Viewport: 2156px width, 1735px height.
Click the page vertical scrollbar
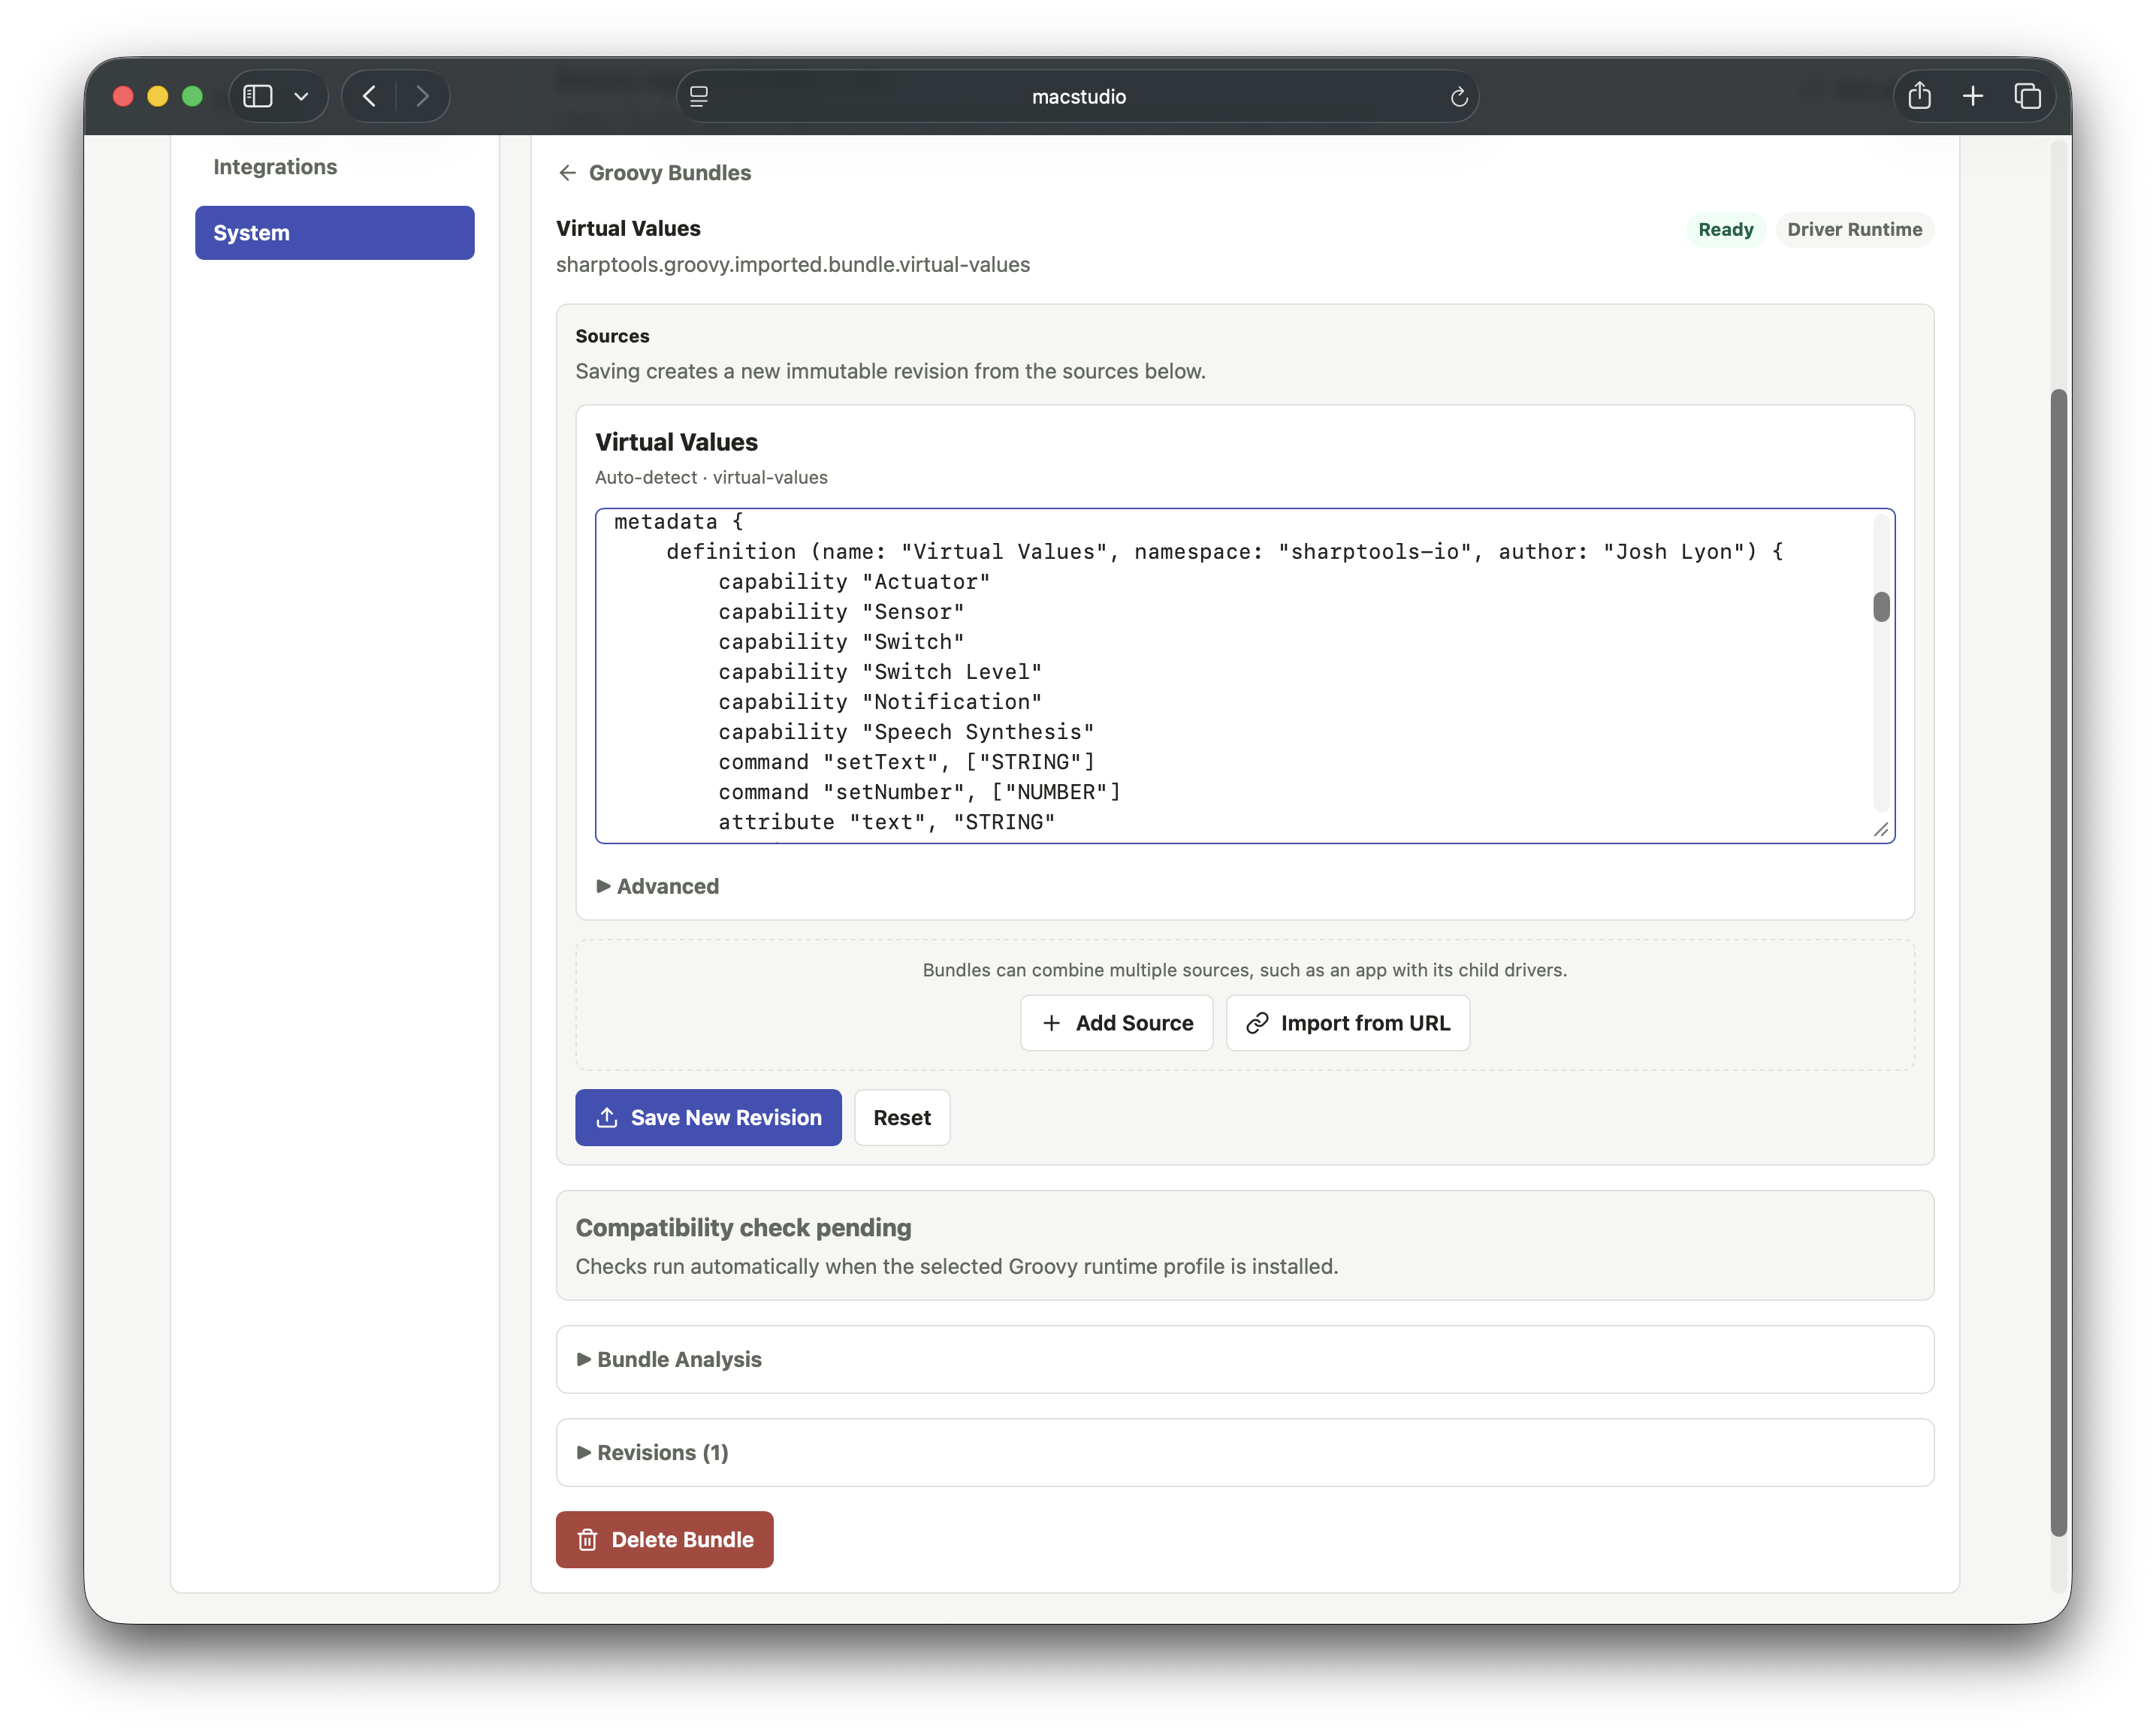[2058, 962]
